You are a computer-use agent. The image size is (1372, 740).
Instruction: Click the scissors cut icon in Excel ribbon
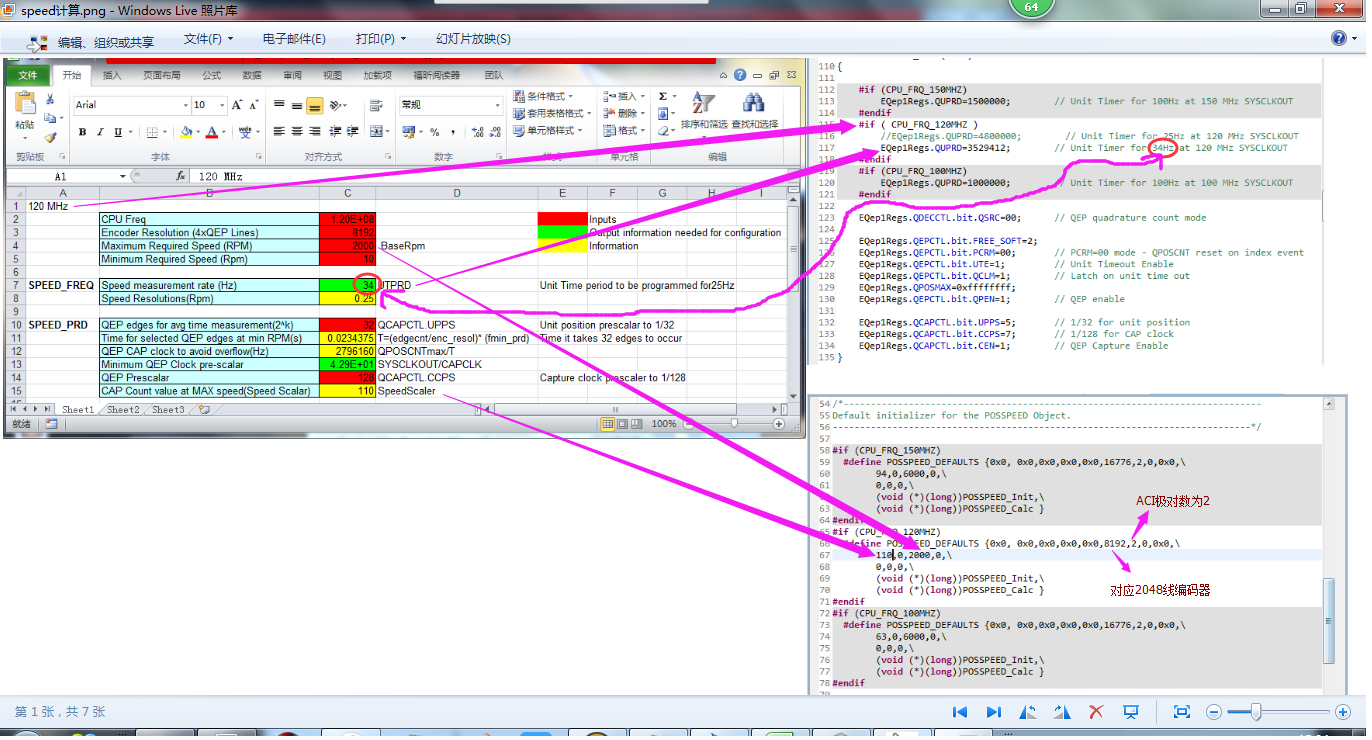click(50, 100)
